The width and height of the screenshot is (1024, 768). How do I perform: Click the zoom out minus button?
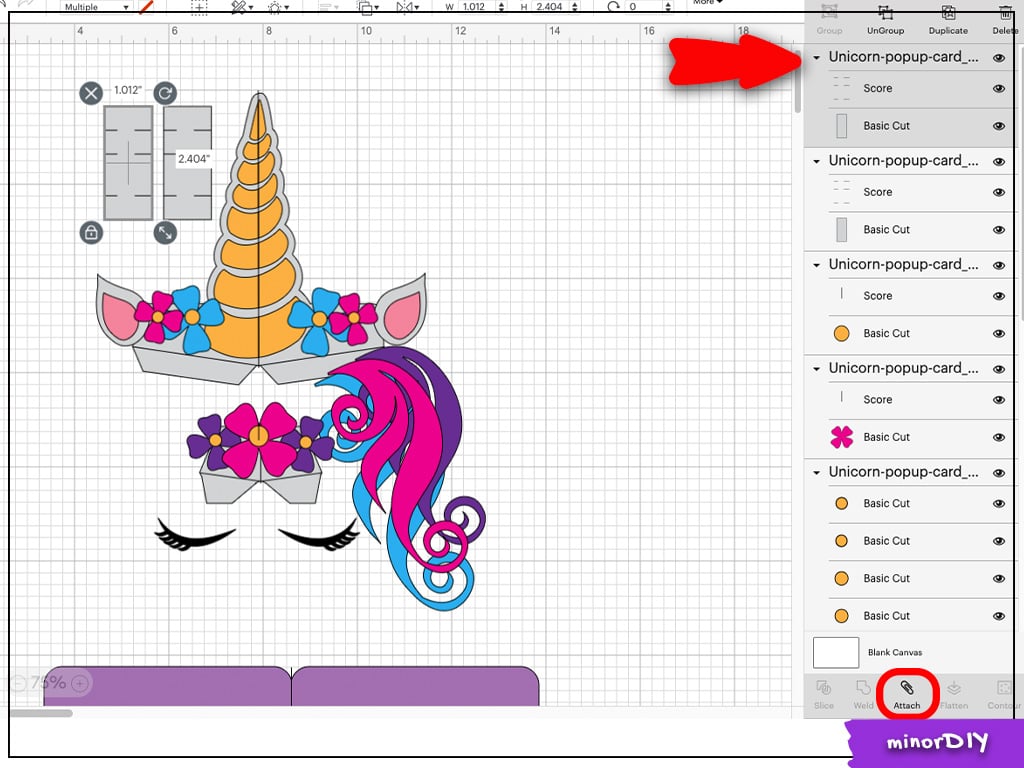(18, 684)
